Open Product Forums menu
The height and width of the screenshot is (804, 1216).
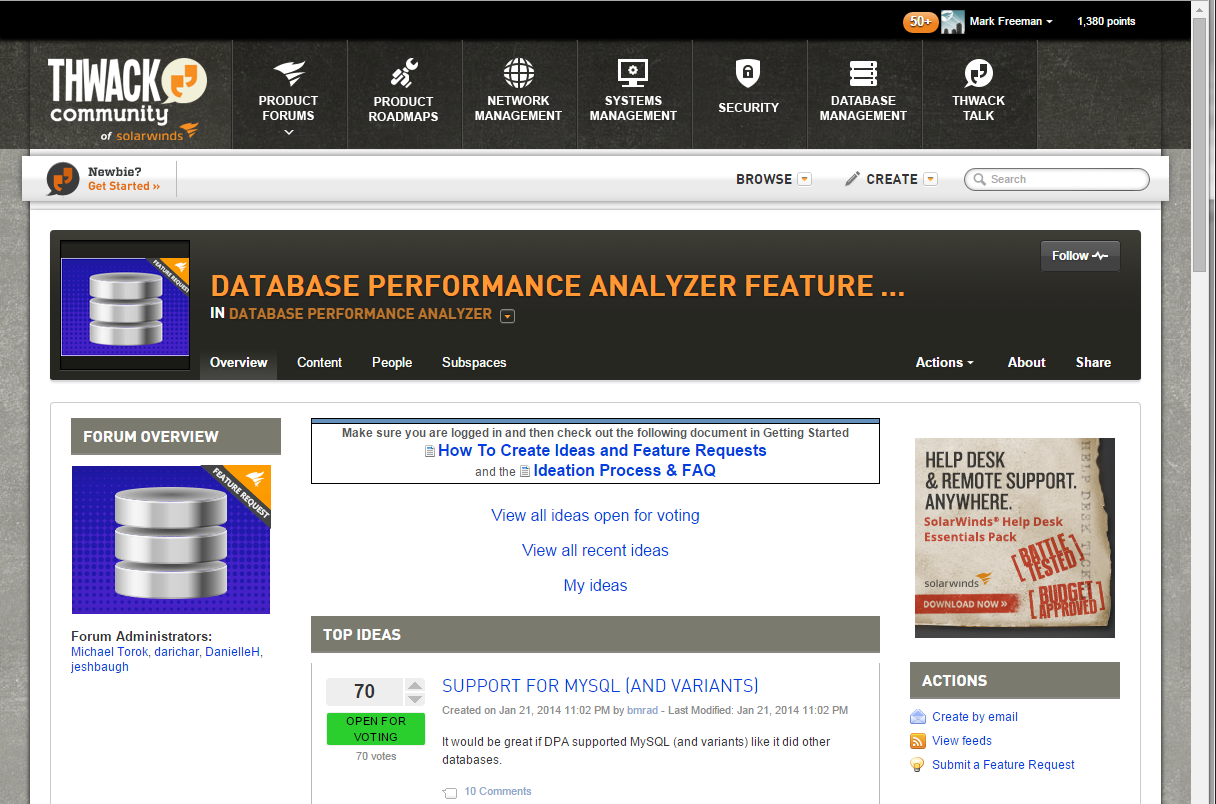click(288, 108)
